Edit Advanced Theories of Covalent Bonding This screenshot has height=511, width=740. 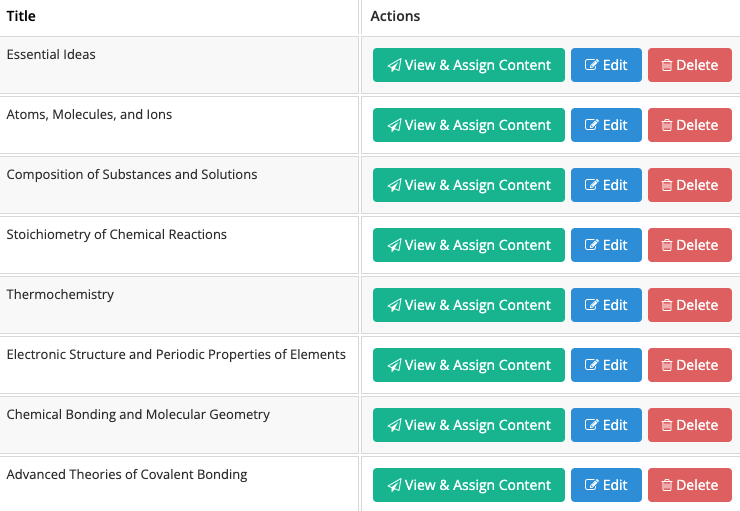point(606,485)
